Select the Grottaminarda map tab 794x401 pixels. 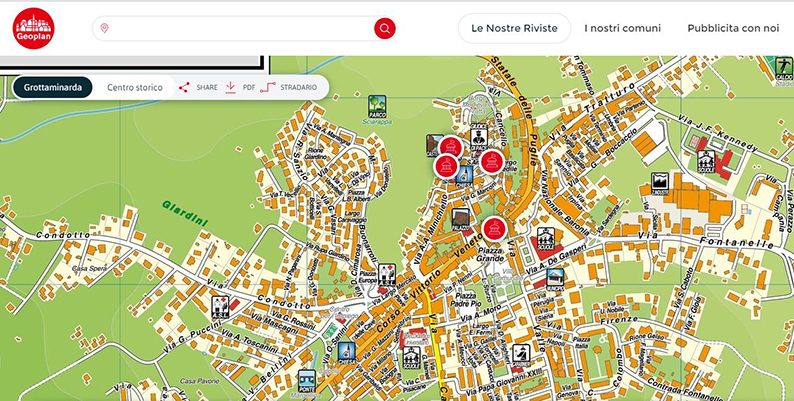[x=53, y=87]
